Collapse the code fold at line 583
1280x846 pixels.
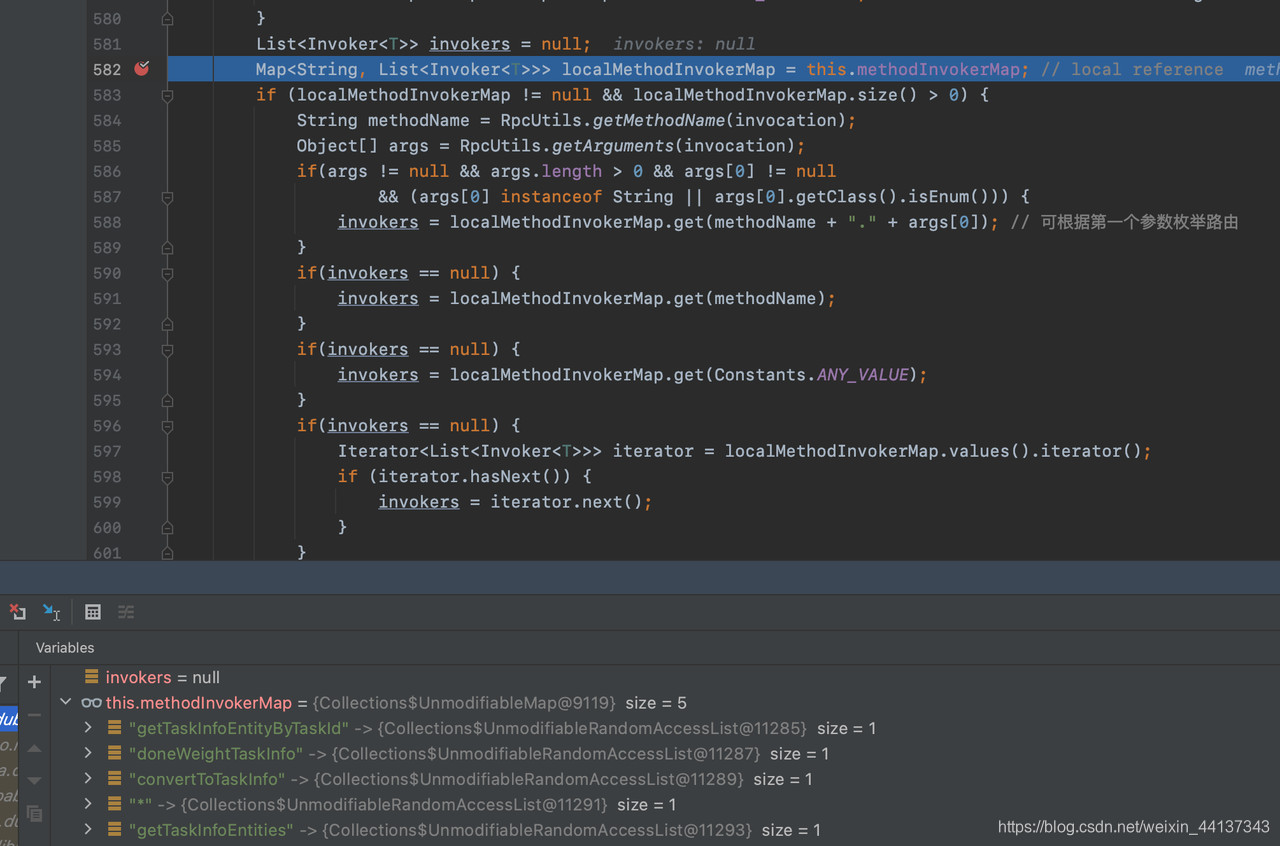click(167, 96)
